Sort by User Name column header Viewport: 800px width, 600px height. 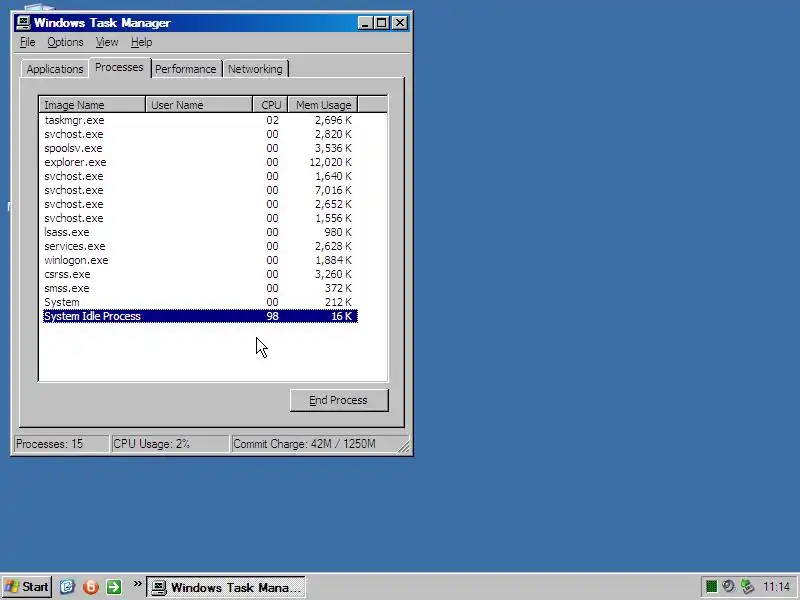click(199, 105)
